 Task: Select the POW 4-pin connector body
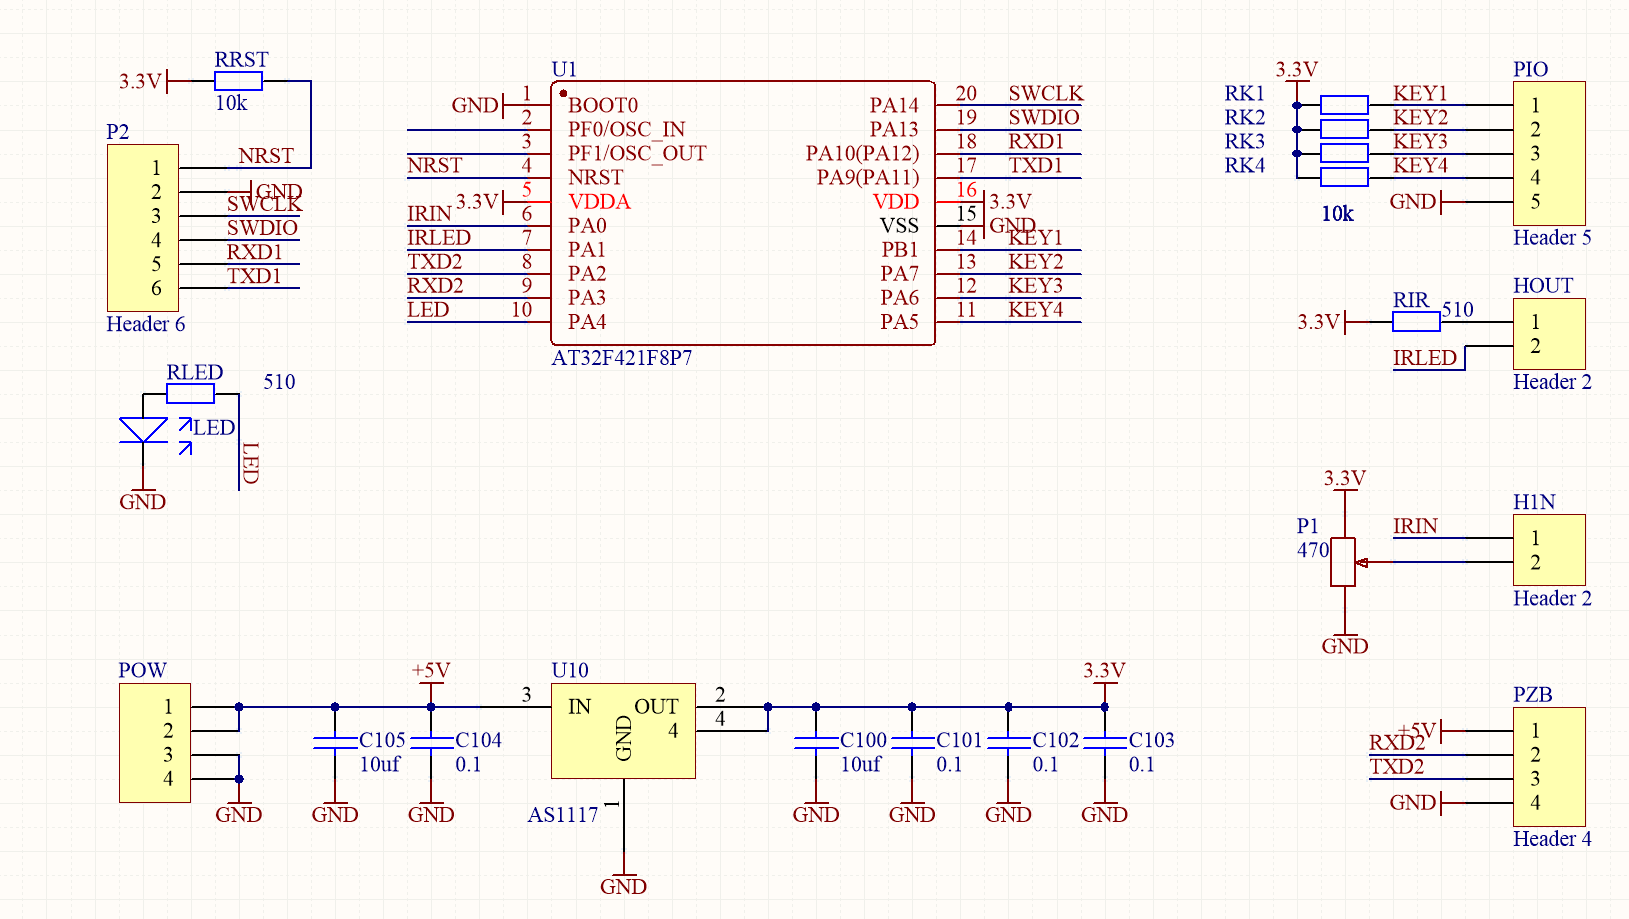(155, 743)
